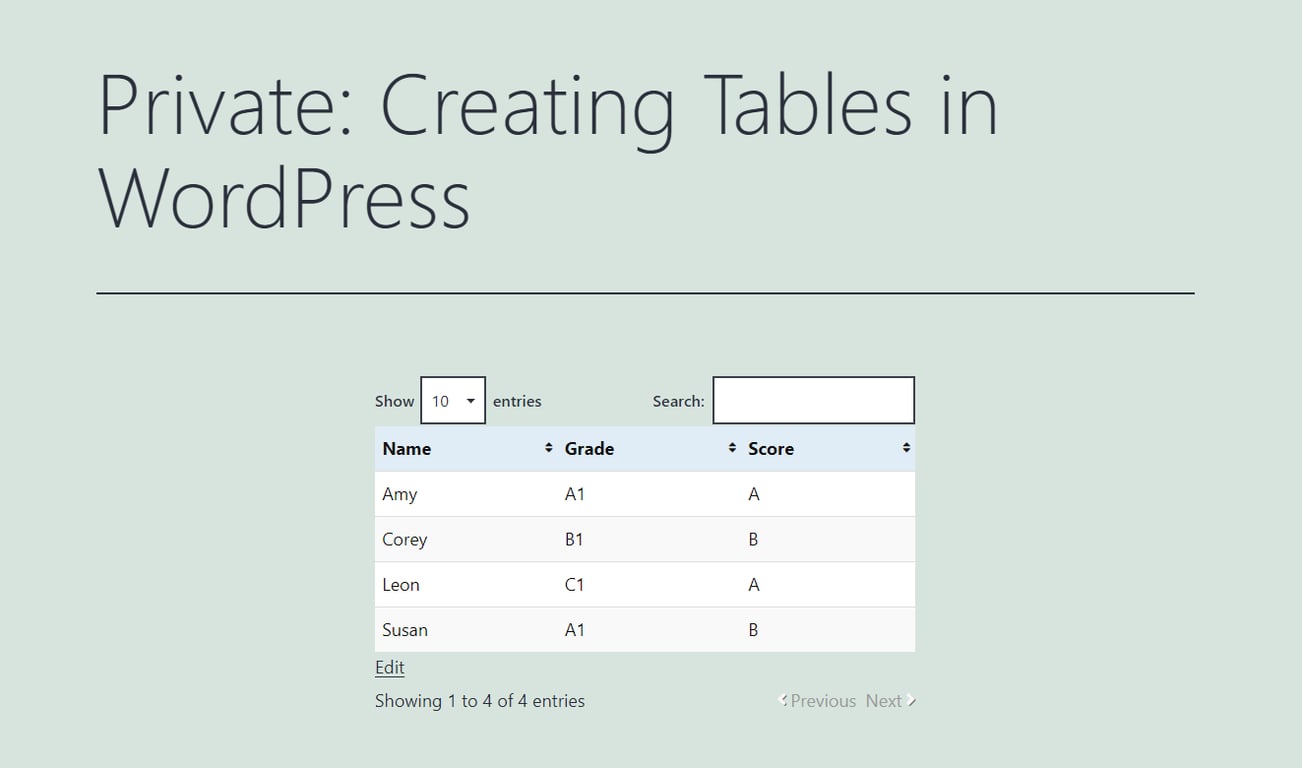Screen dimensions: 1302x768
Task: Click the Showing 1 to 4 entries text
Action: [480, 700]
